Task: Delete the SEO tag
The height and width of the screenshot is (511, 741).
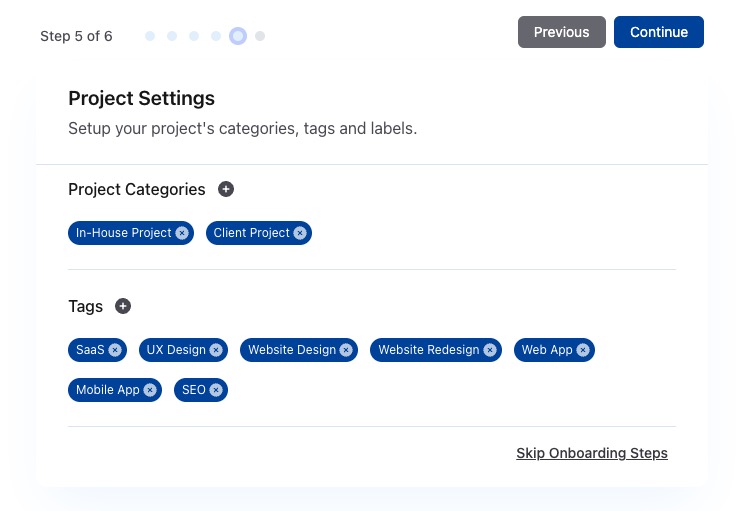Action: [216, 390]
